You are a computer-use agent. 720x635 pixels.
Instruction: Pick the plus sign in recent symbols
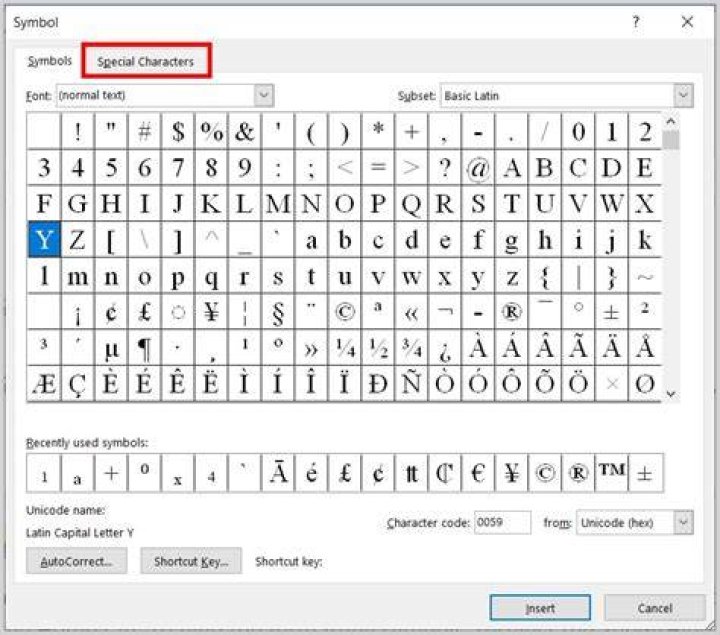pyautogui.click(x=111, y=473)
